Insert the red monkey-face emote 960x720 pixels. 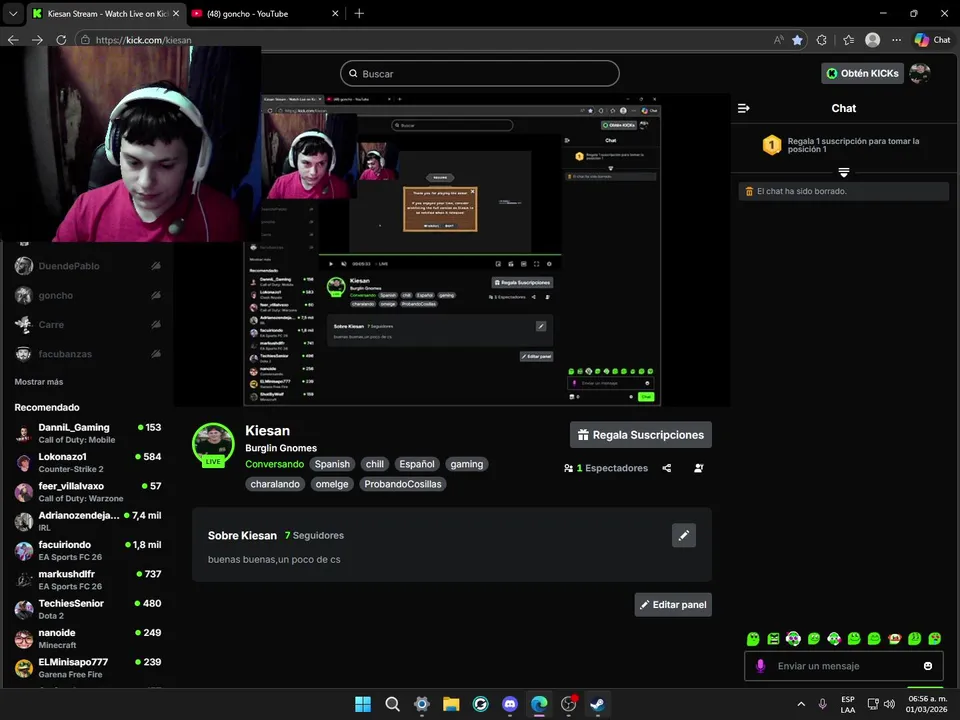click(894, 639)
